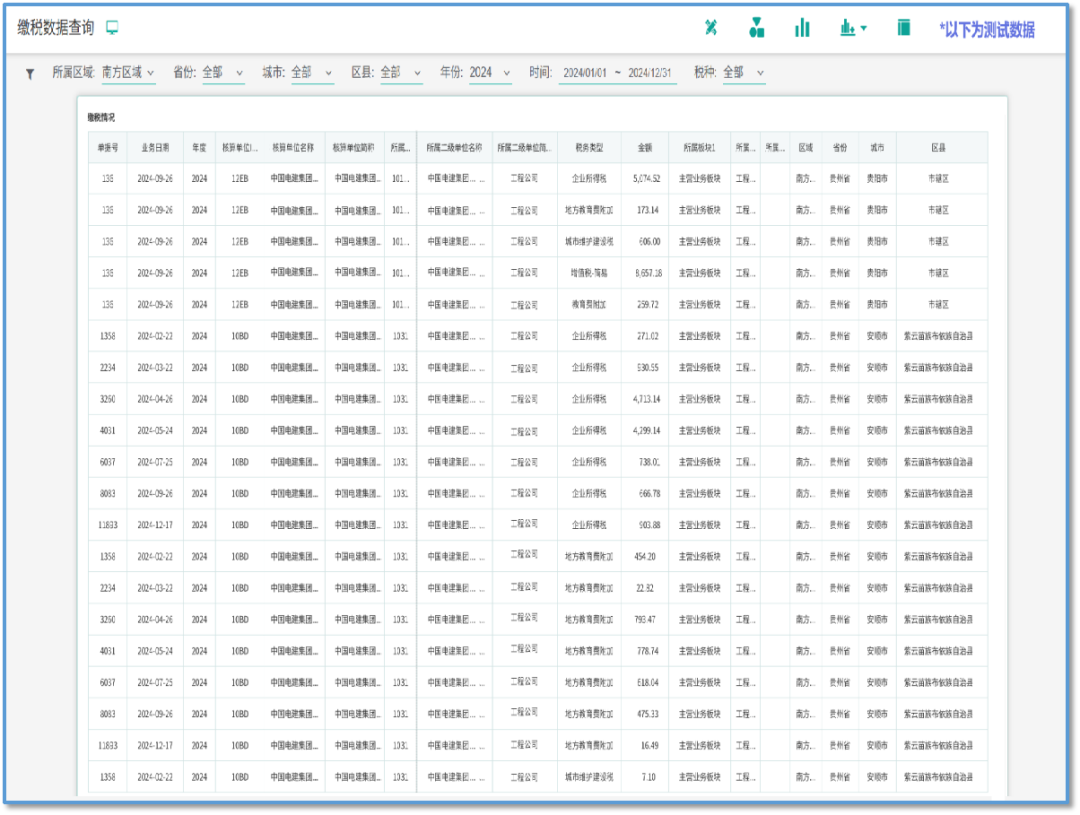1080x815 pixels.
Task: Select the amount cell 793.47
Action: click(645, 619)
